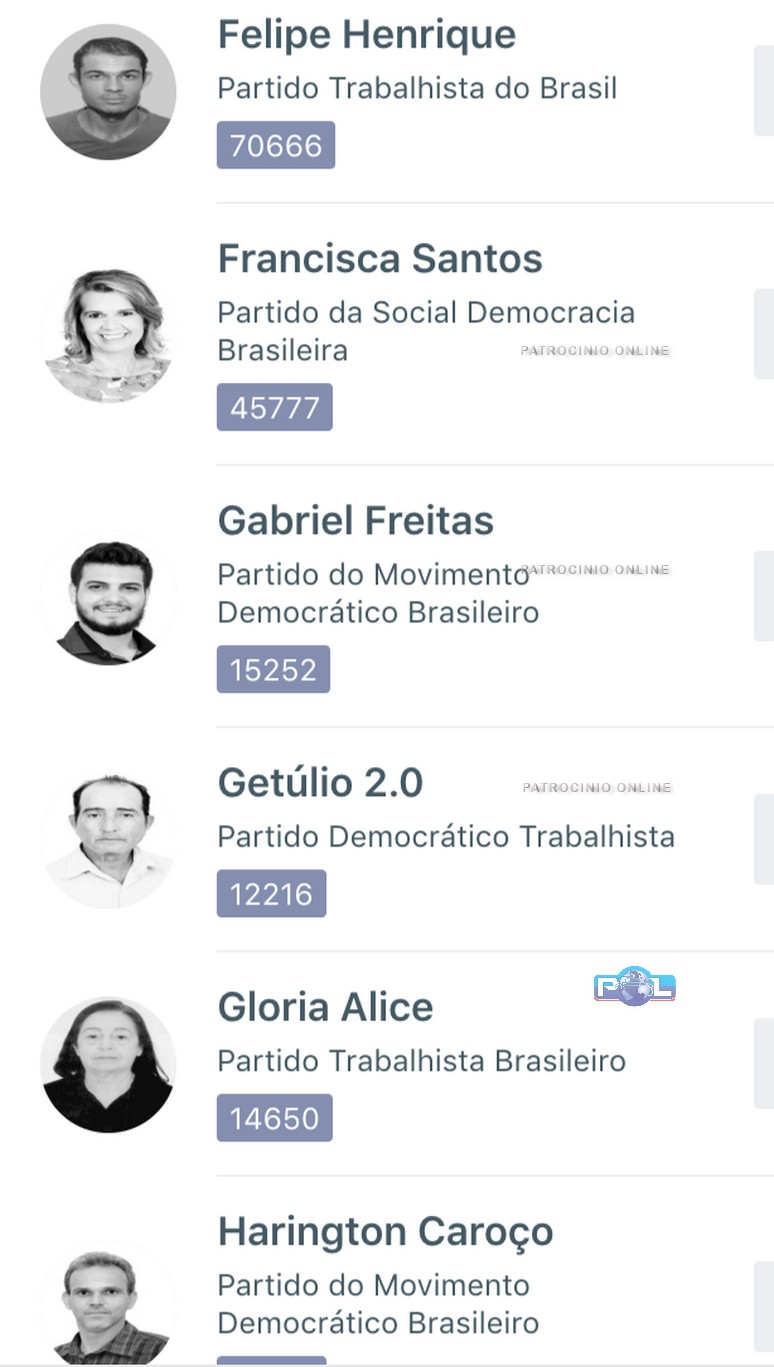The width and height of the screenshot is (774, 1367).
Task: Select the 15252 number badge
Action: click(273, 670)
